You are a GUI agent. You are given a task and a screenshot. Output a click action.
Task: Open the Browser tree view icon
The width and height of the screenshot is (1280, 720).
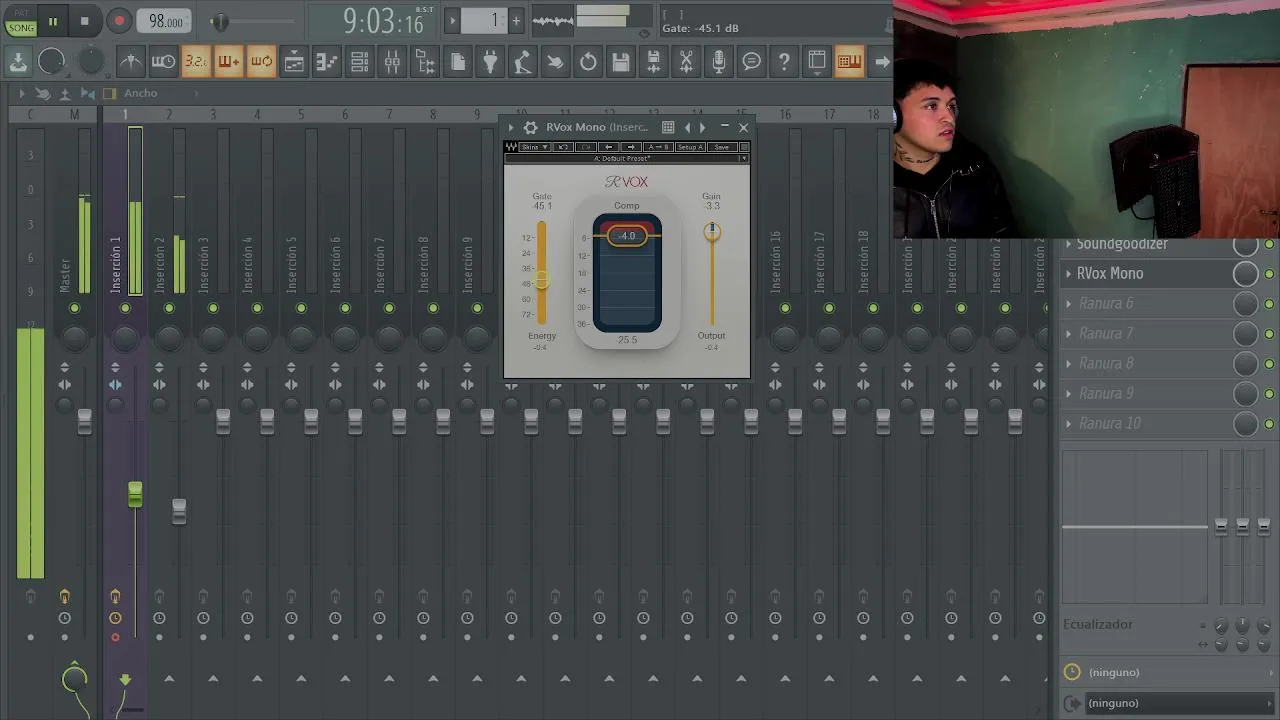click(425, 62)
